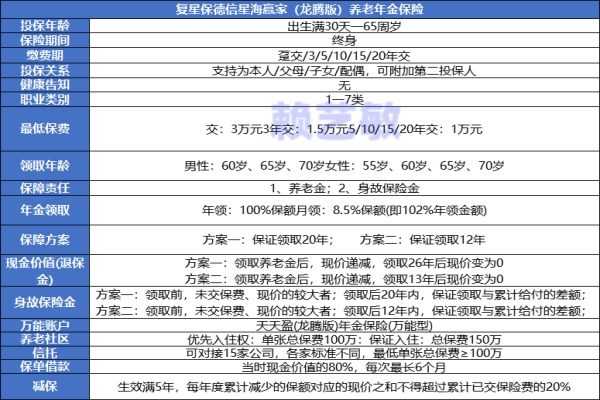Click the 最低保费 row label
This screenshot has width=600, height=400.
[45, 128]
